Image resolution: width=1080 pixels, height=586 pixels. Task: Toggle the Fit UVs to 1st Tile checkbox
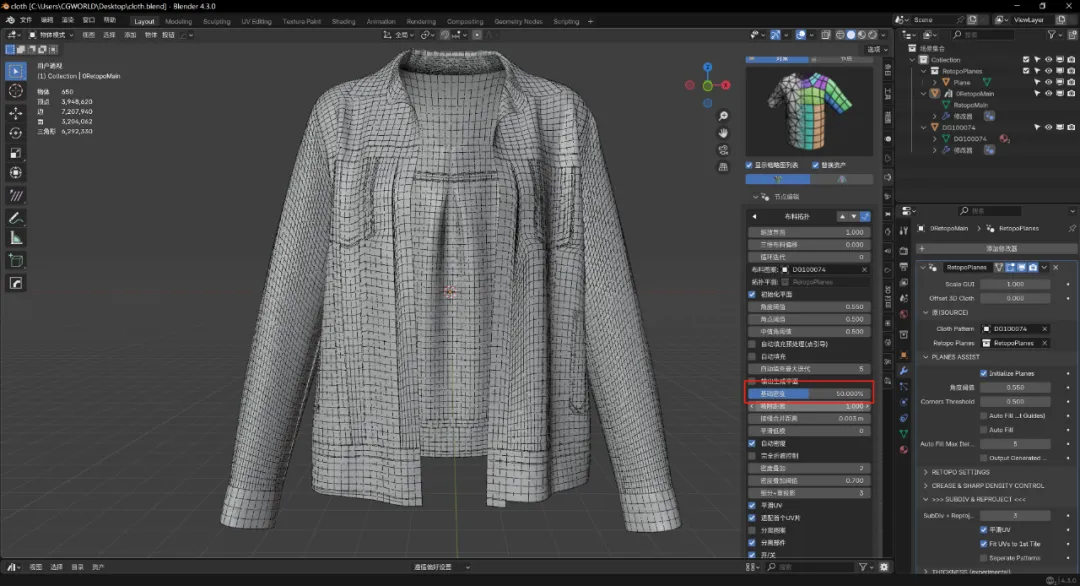click(984, 543)
